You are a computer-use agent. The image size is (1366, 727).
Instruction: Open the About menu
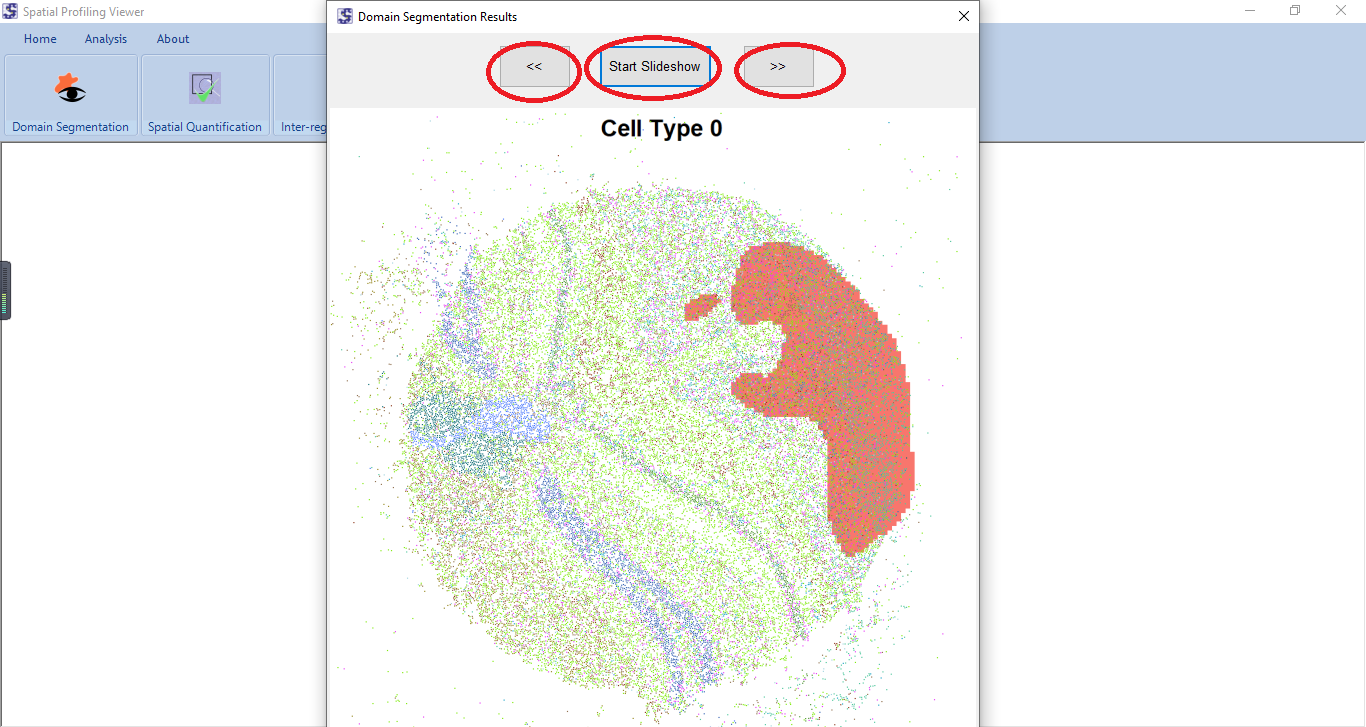click(173, 39)
